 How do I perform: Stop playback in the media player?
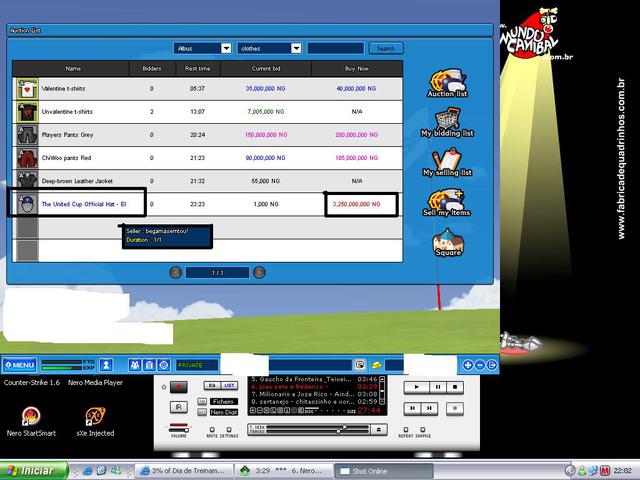coord(455,387)
